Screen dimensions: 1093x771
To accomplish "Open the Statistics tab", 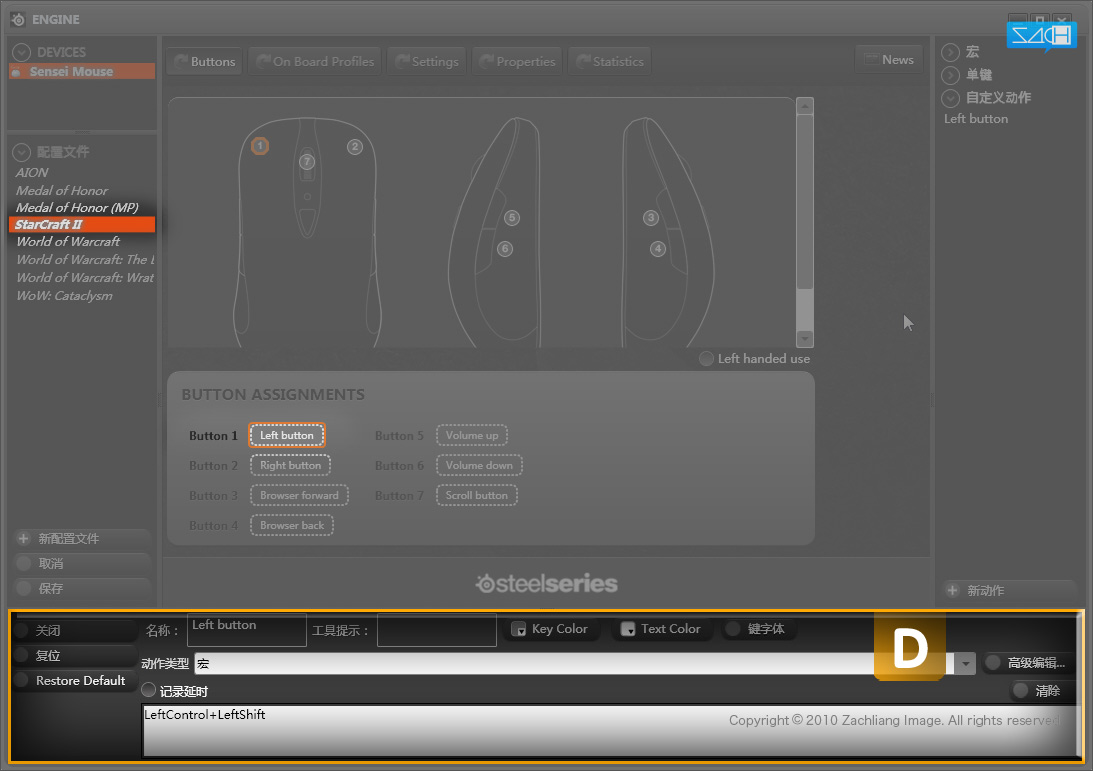I will tap(610, 61).
